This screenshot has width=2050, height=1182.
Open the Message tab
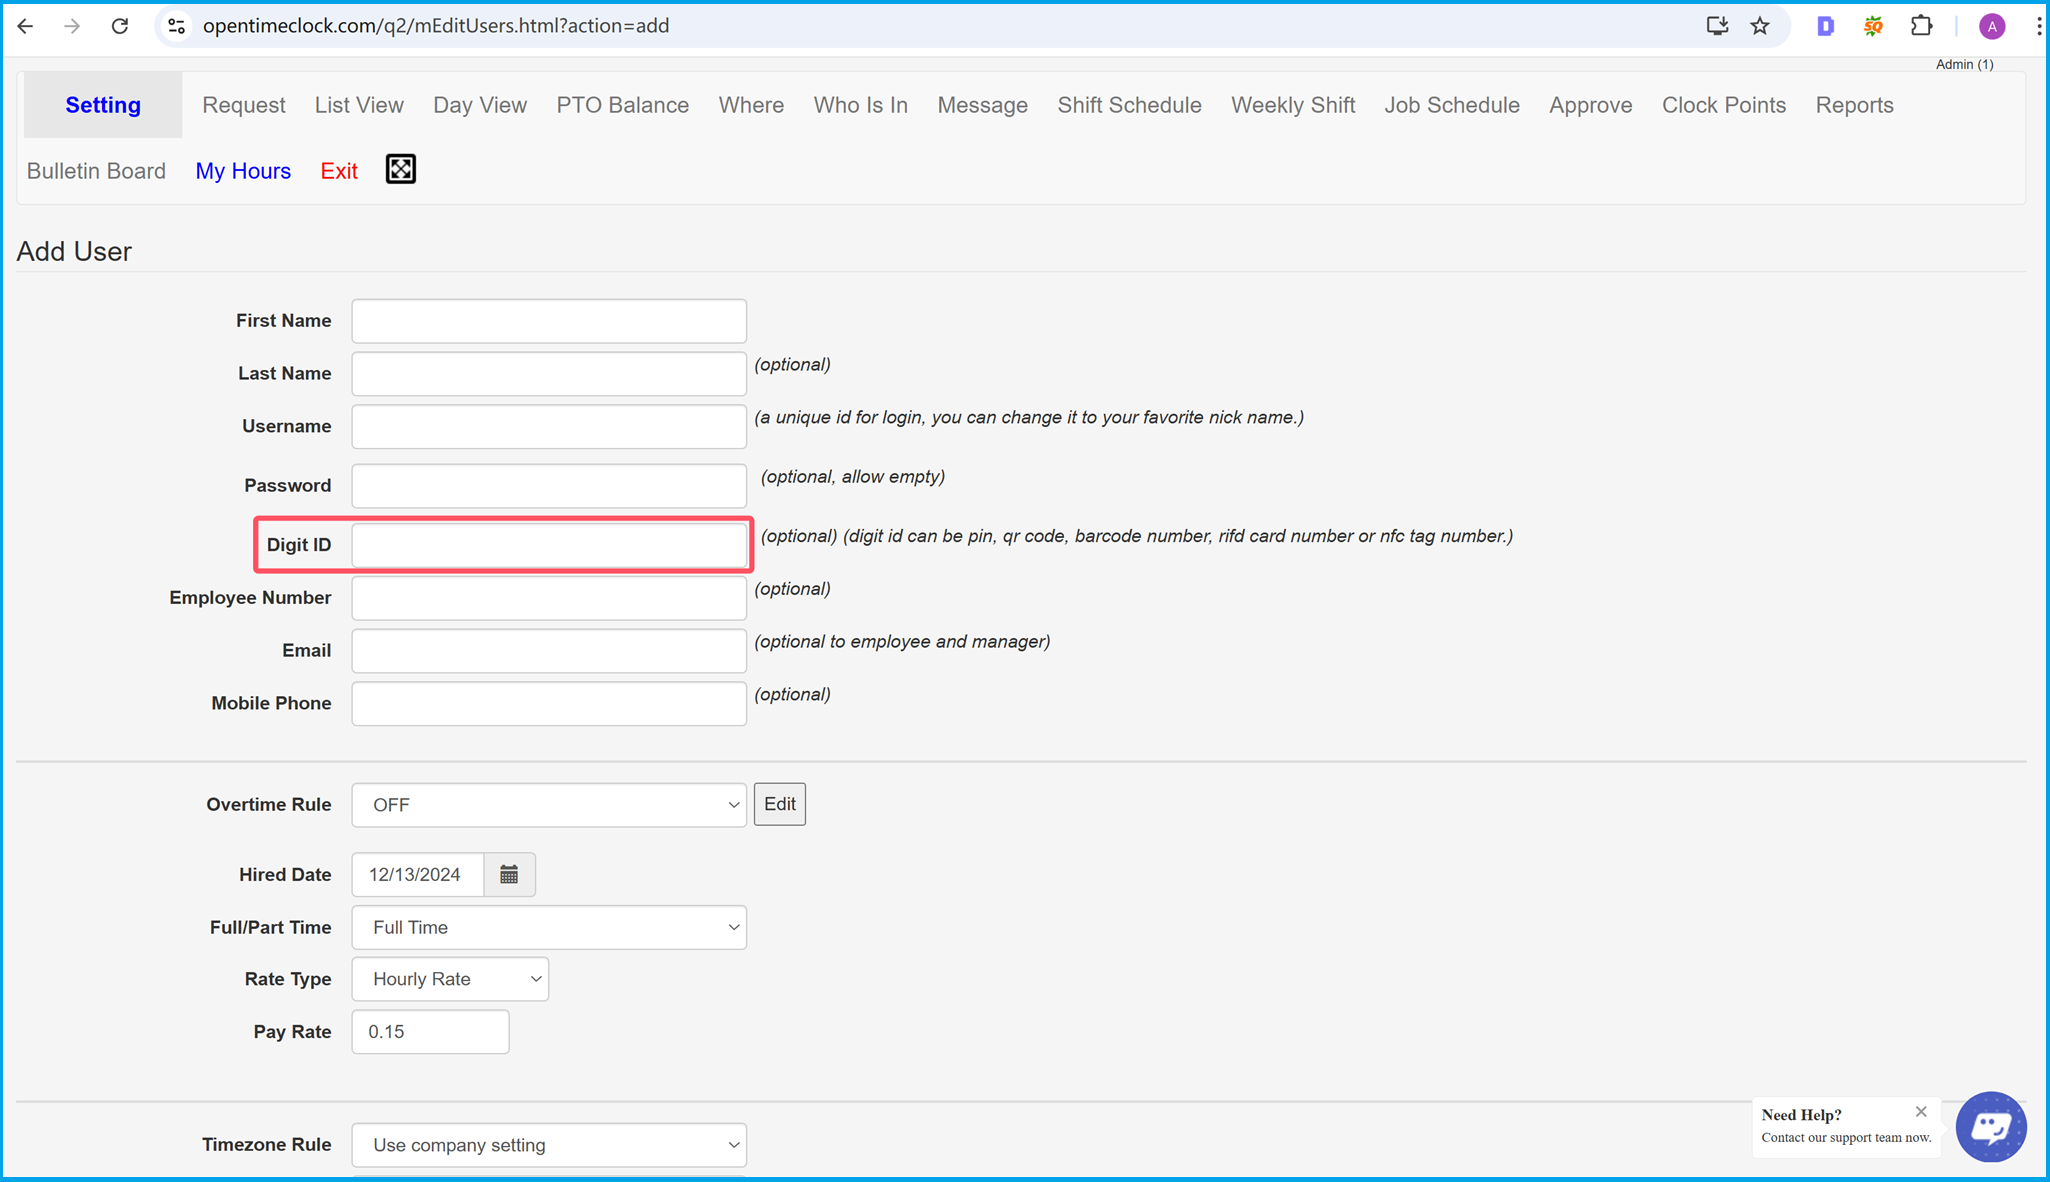click(983, 105)
